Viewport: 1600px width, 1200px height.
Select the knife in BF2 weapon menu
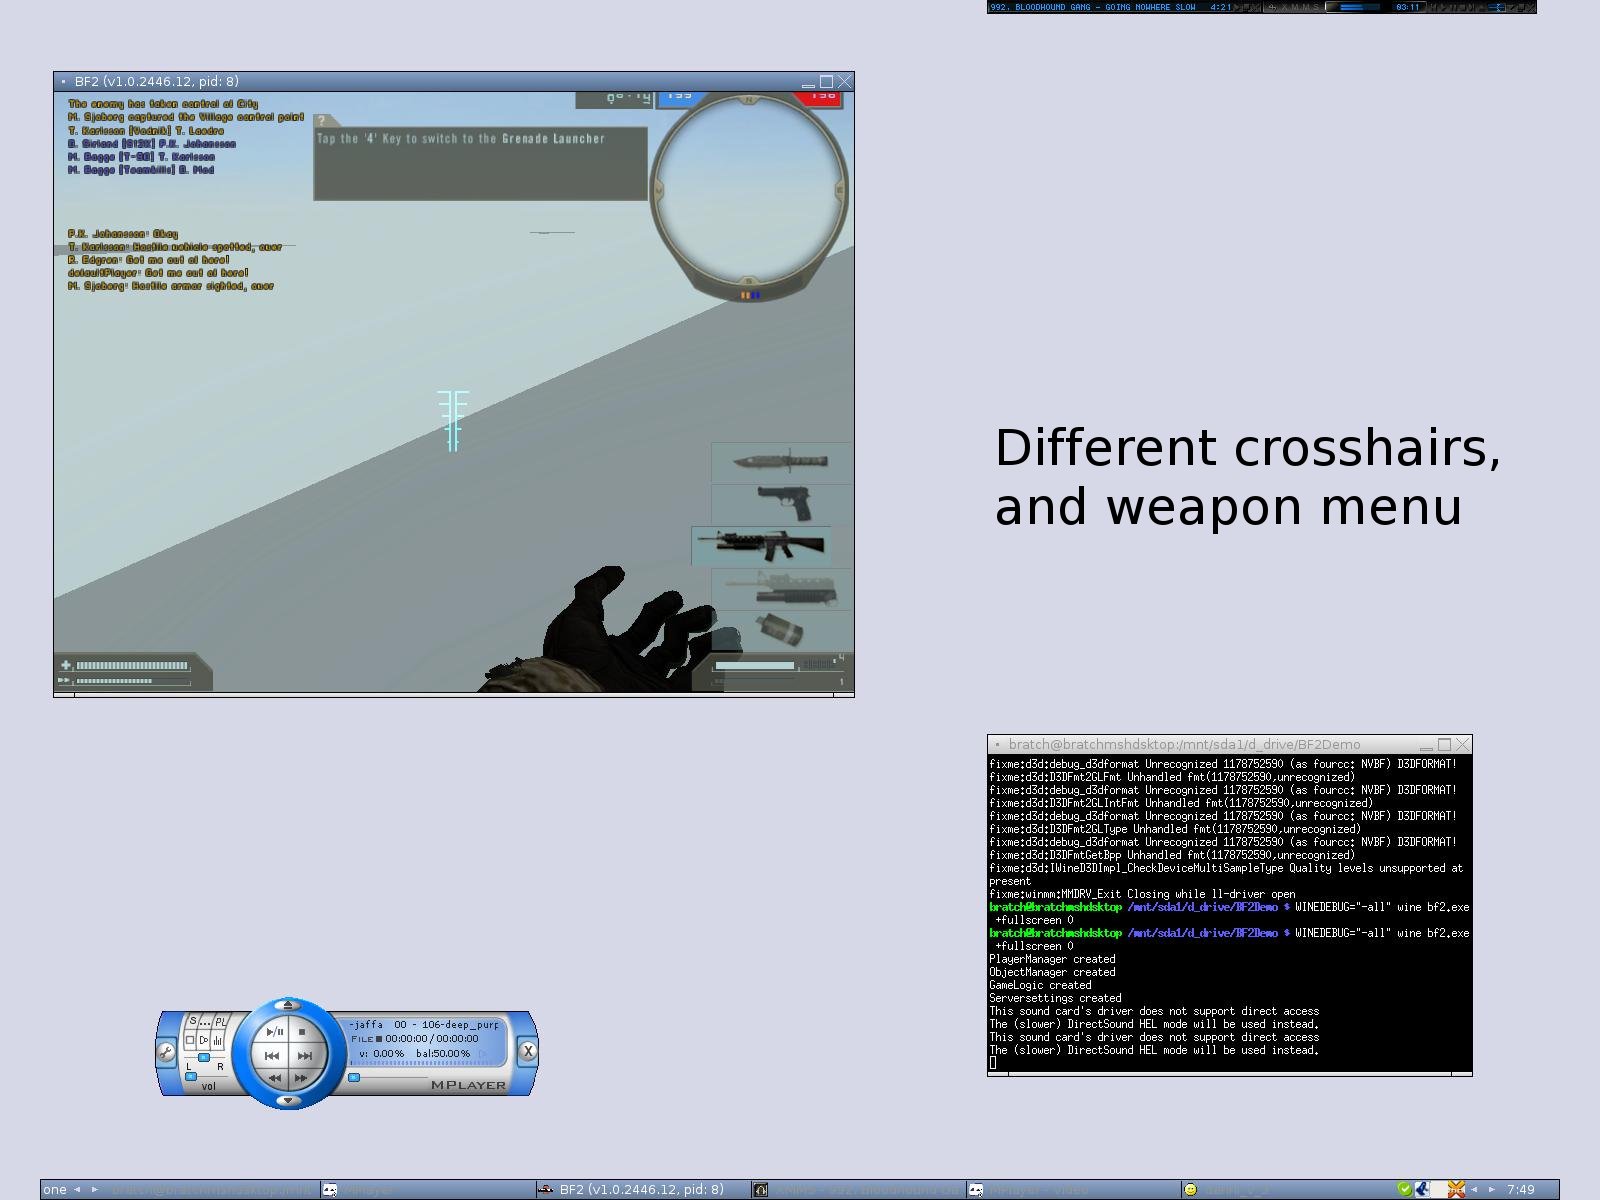[781, 462]
